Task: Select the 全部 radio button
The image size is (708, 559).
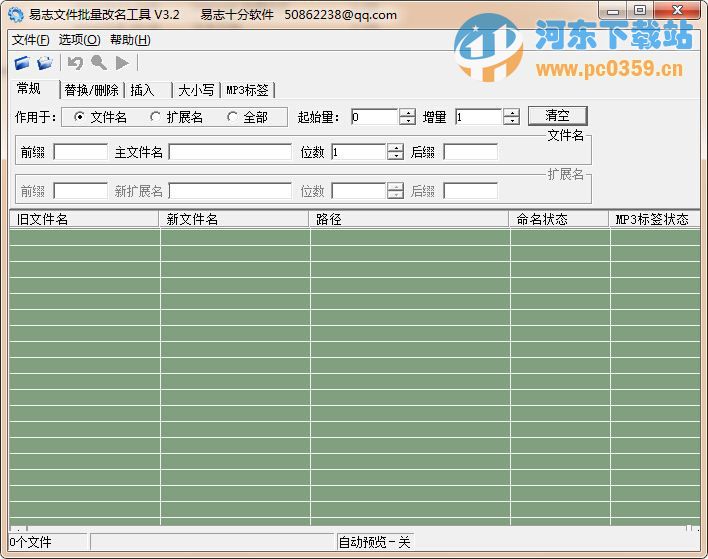Action: point(232,117)
